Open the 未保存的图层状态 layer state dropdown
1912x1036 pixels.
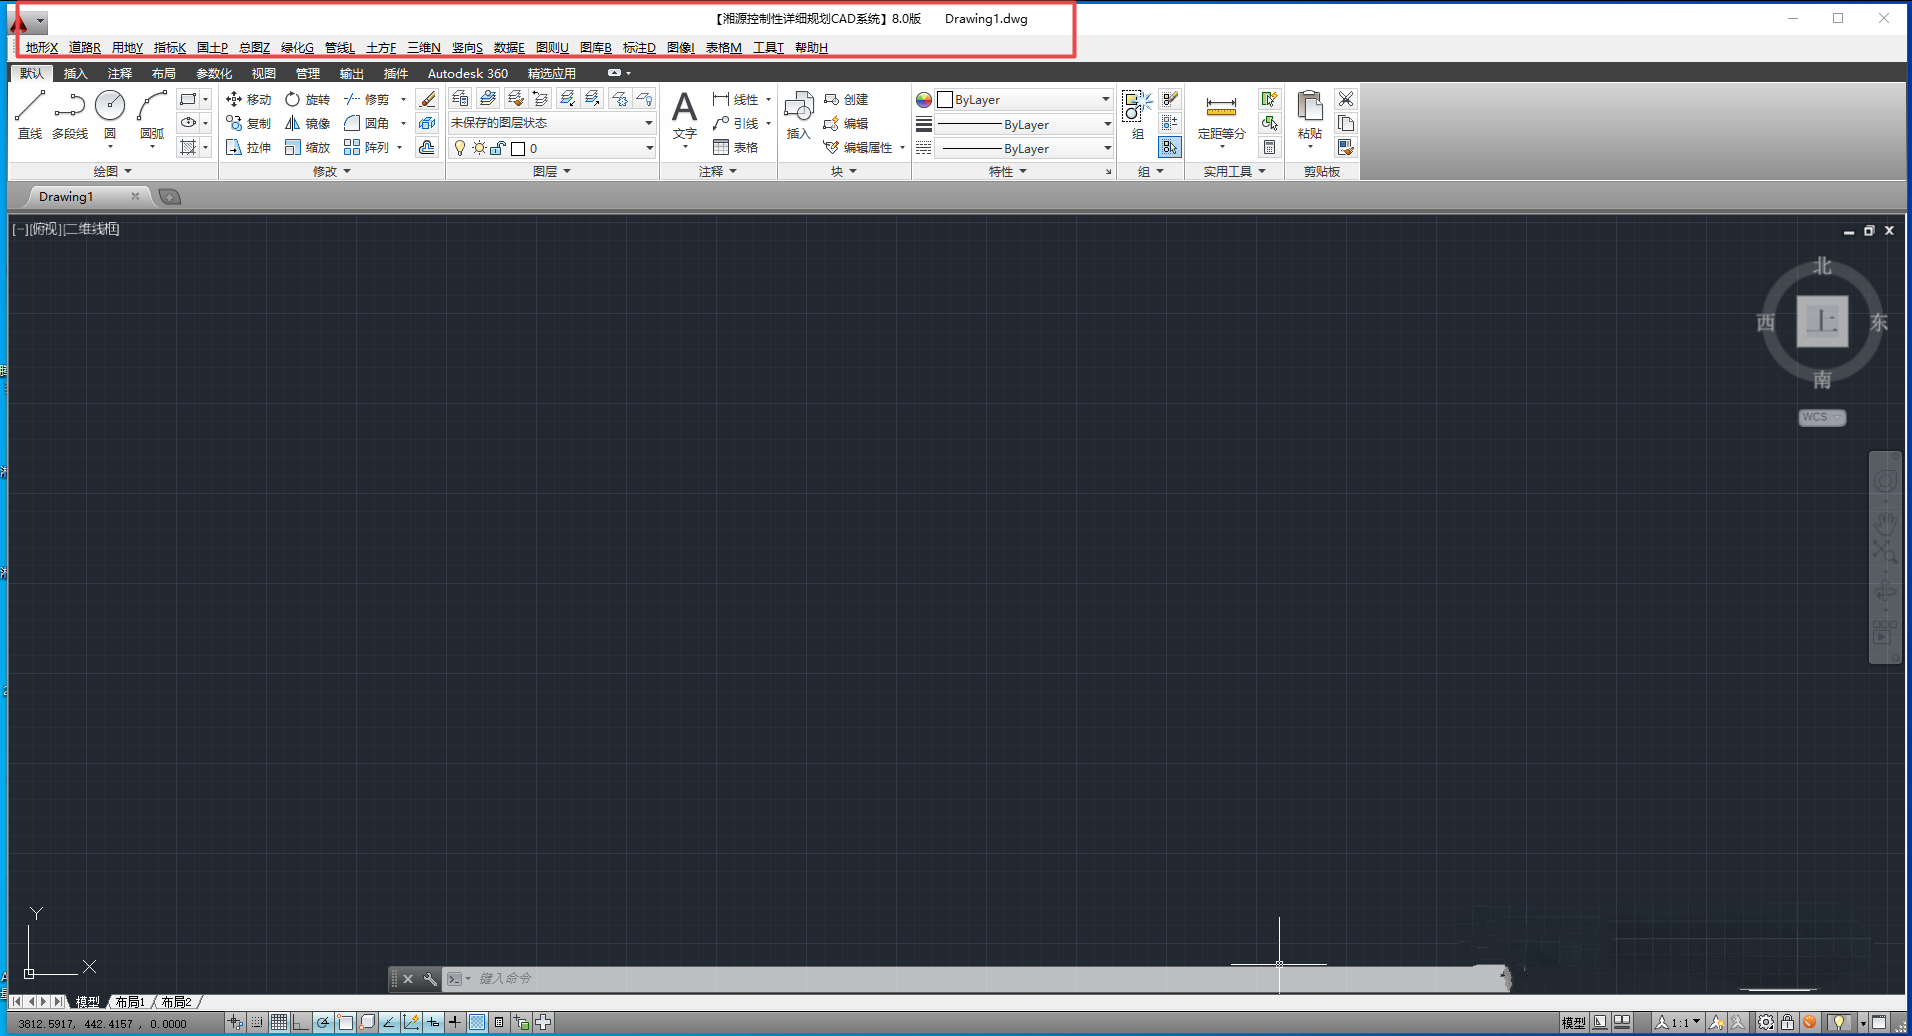pos(551,123)
